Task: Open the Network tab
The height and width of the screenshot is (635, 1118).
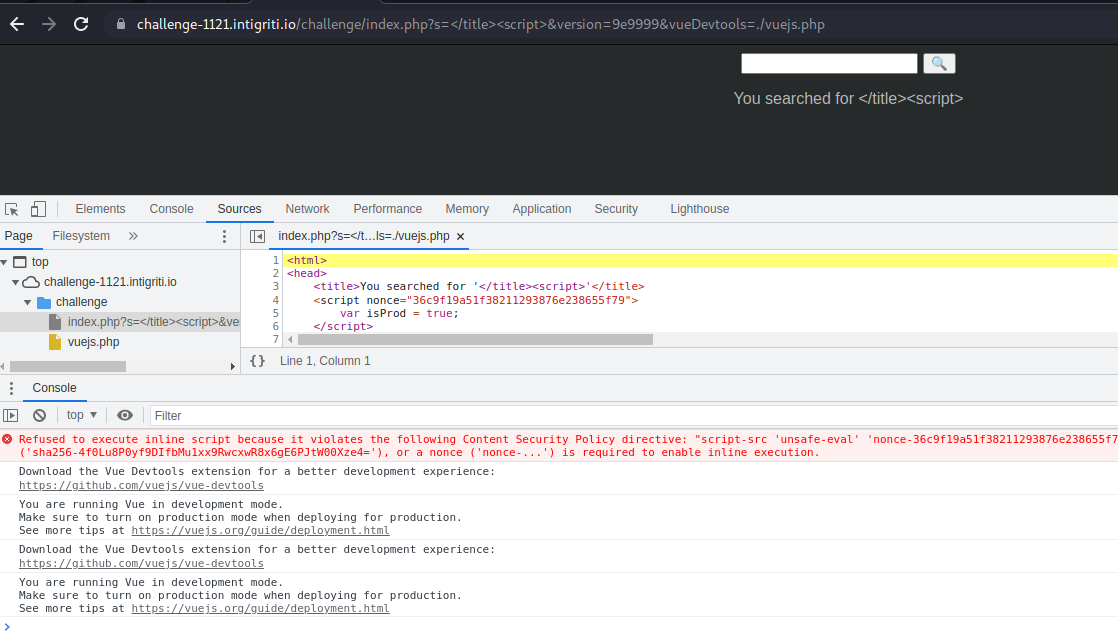Action: point(307,209)
